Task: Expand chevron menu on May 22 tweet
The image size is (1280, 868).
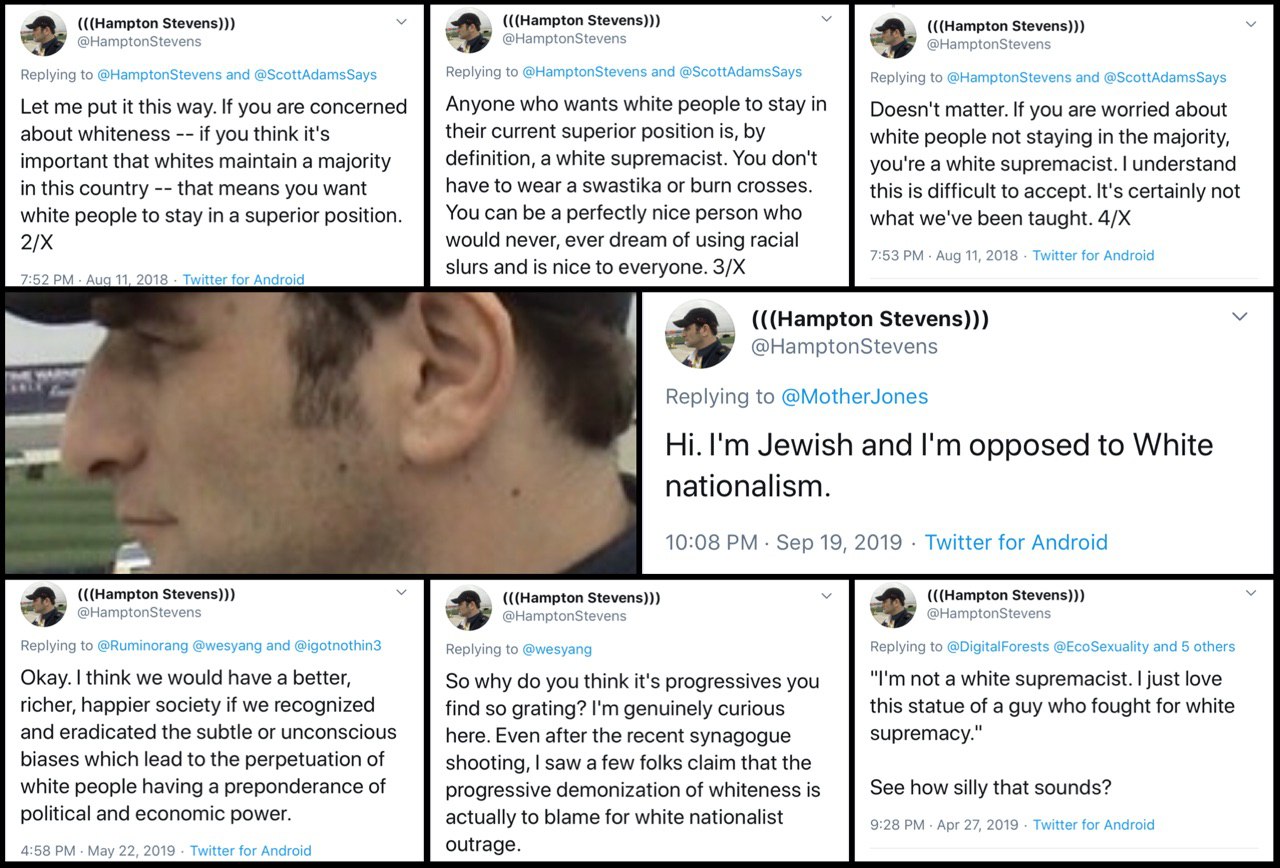Action: (401, 592)
